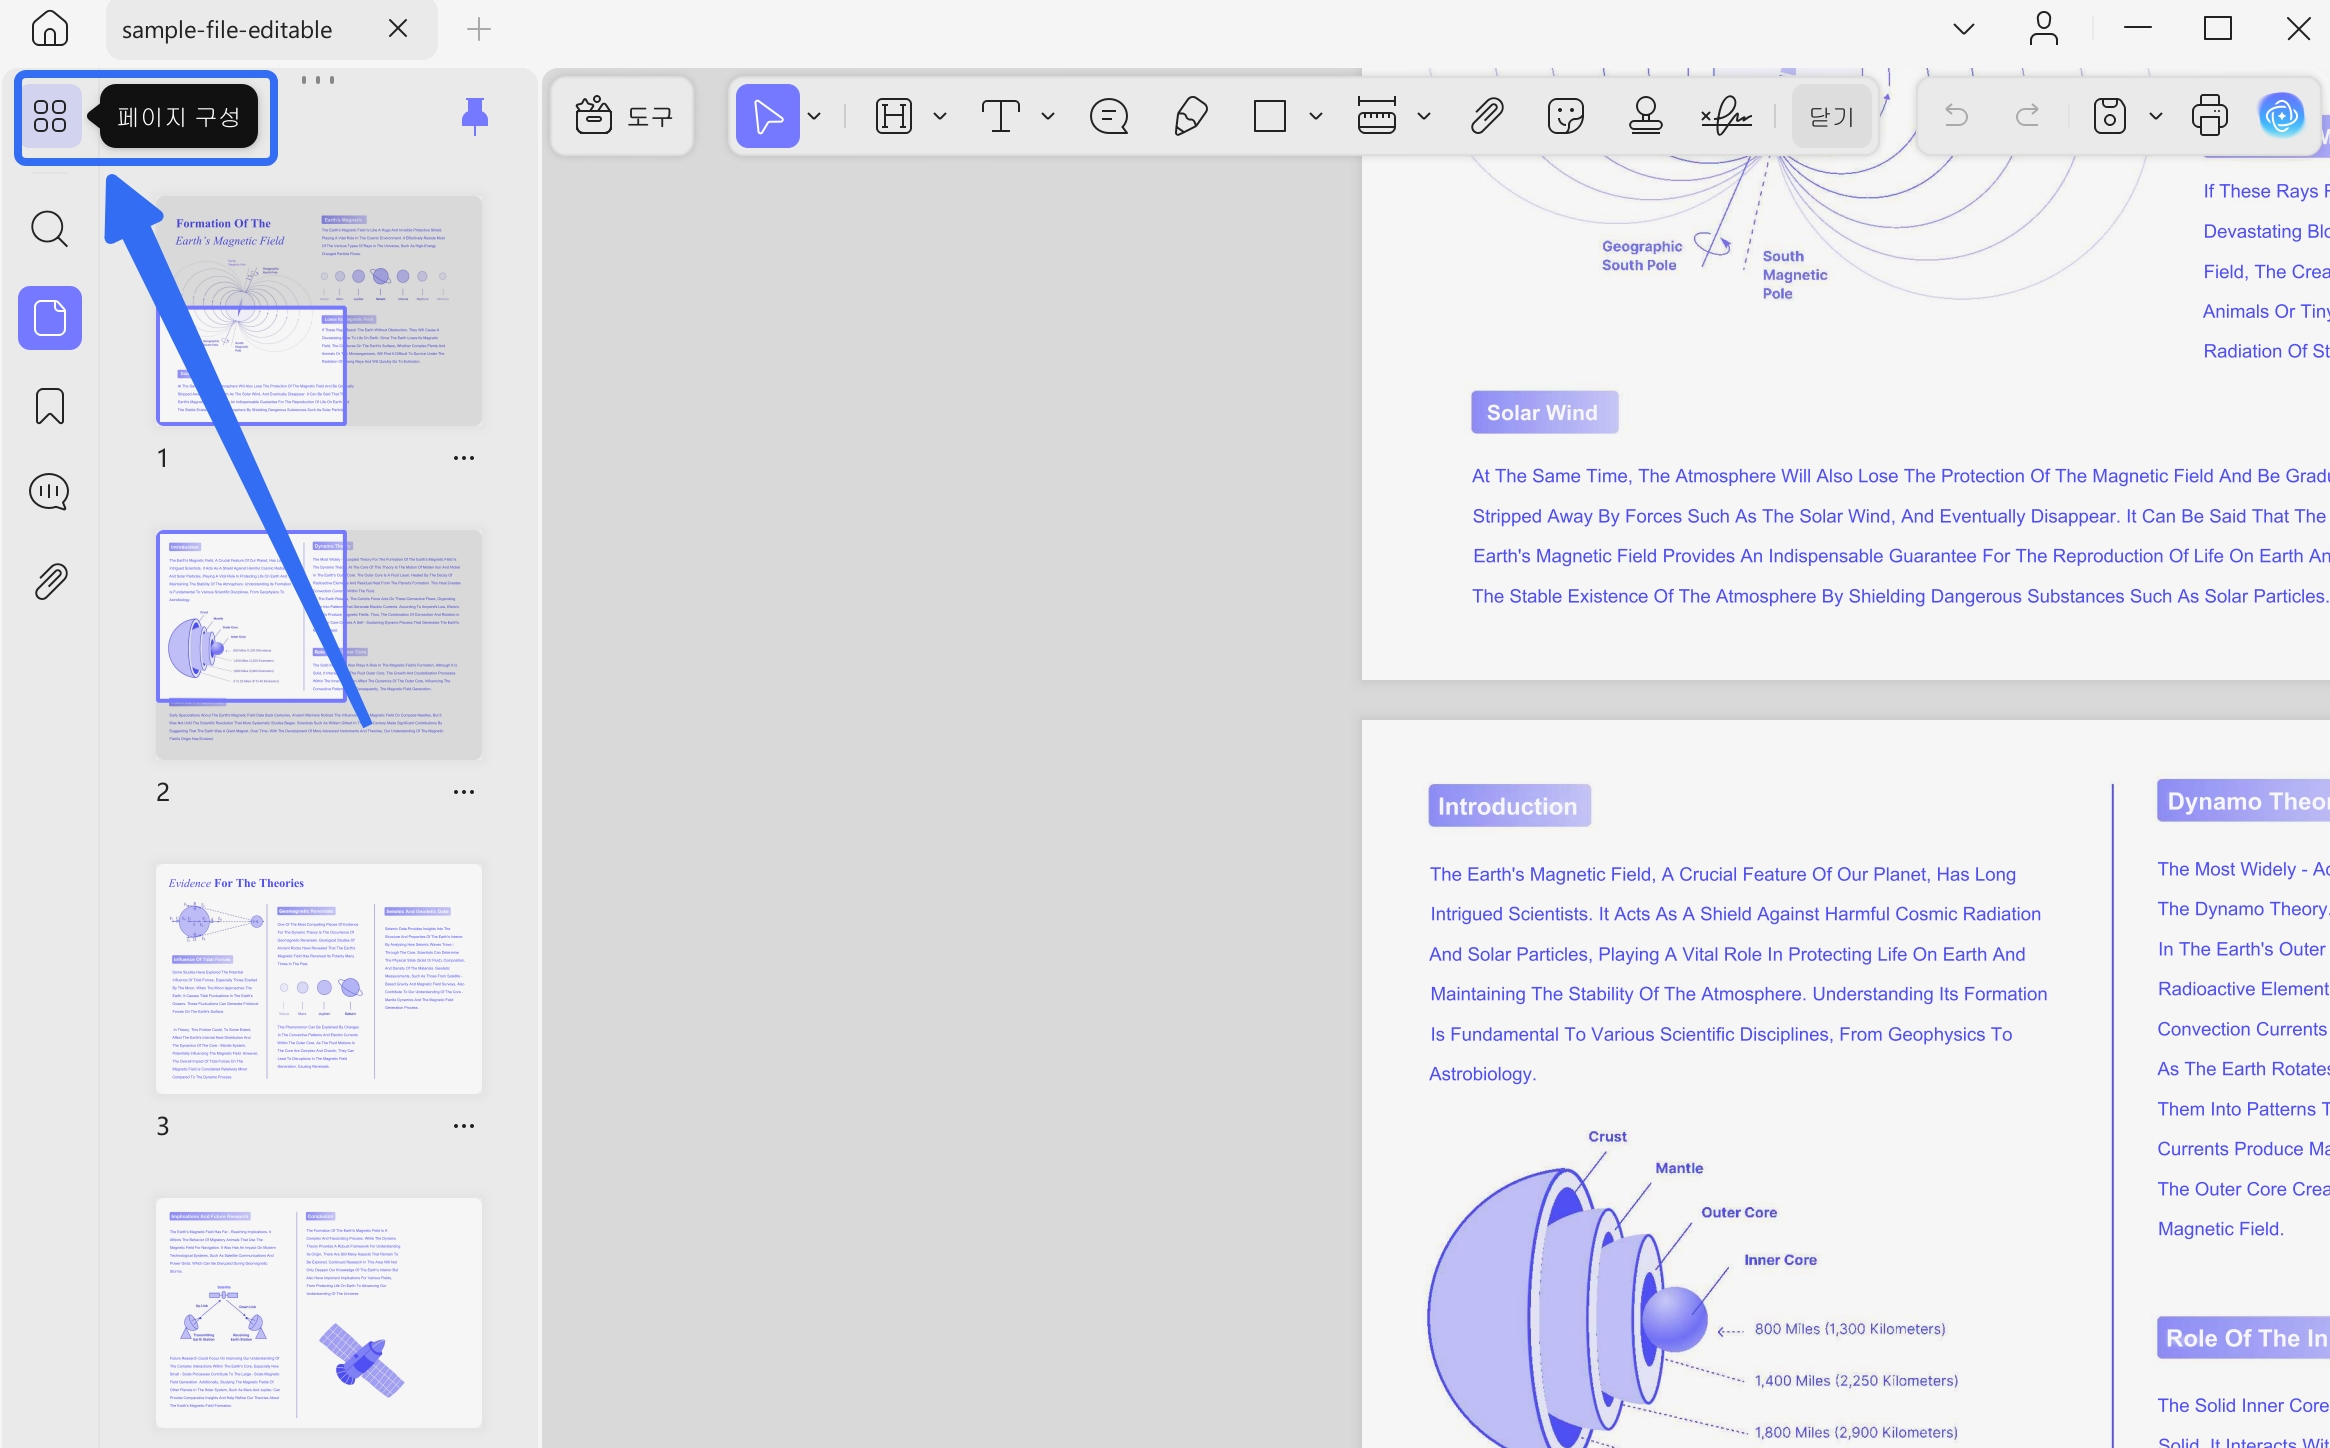Select the rectangle shape tool
The width and height of the screenshot is (2330, 1448).
[1270, 116]
